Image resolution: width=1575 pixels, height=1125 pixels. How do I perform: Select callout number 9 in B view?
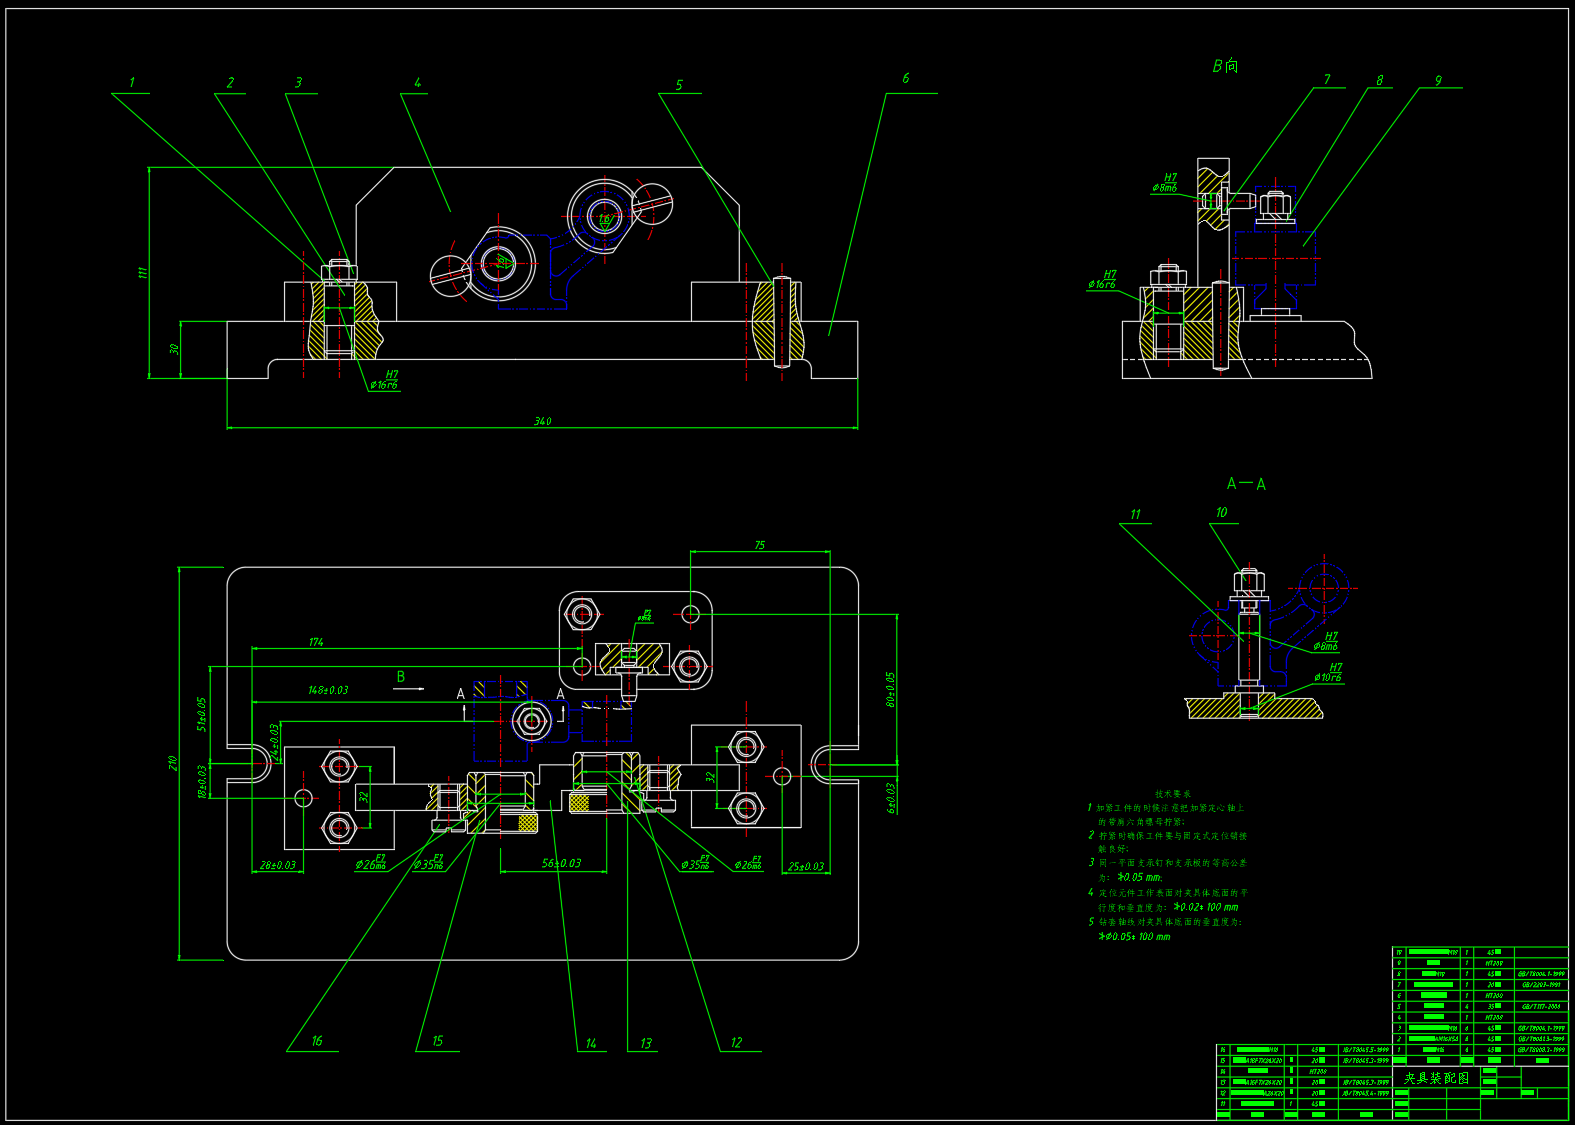(1438, 80)
